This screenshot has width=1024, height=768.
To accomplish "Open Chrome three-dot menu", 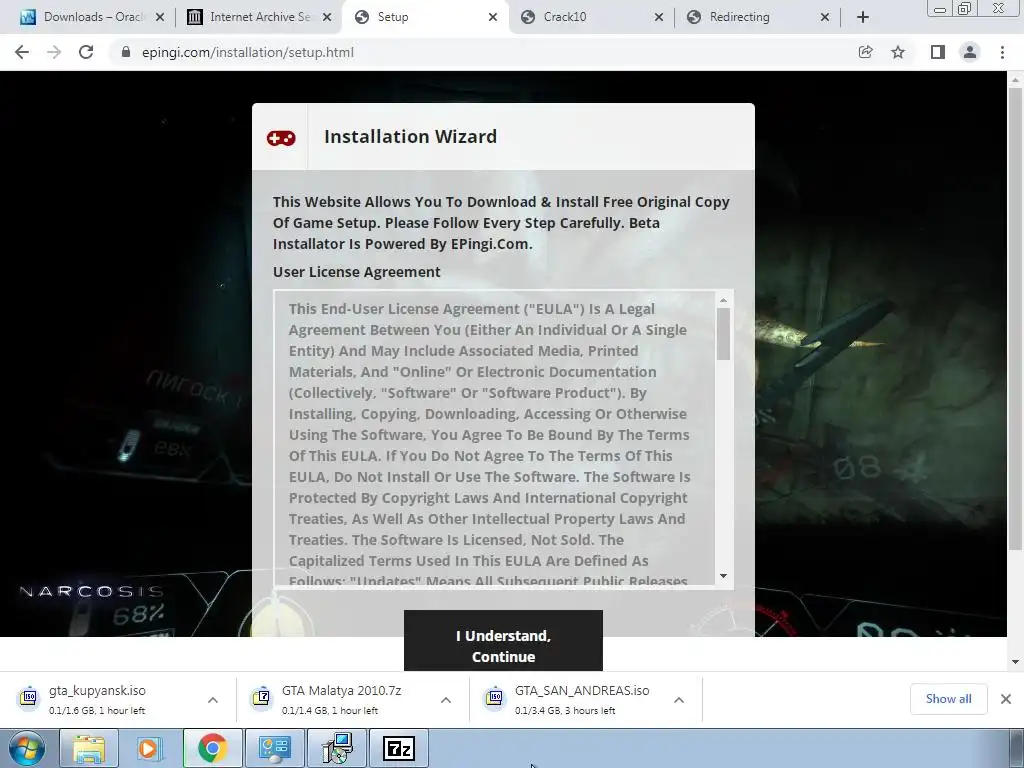I will pos(1002,52).
